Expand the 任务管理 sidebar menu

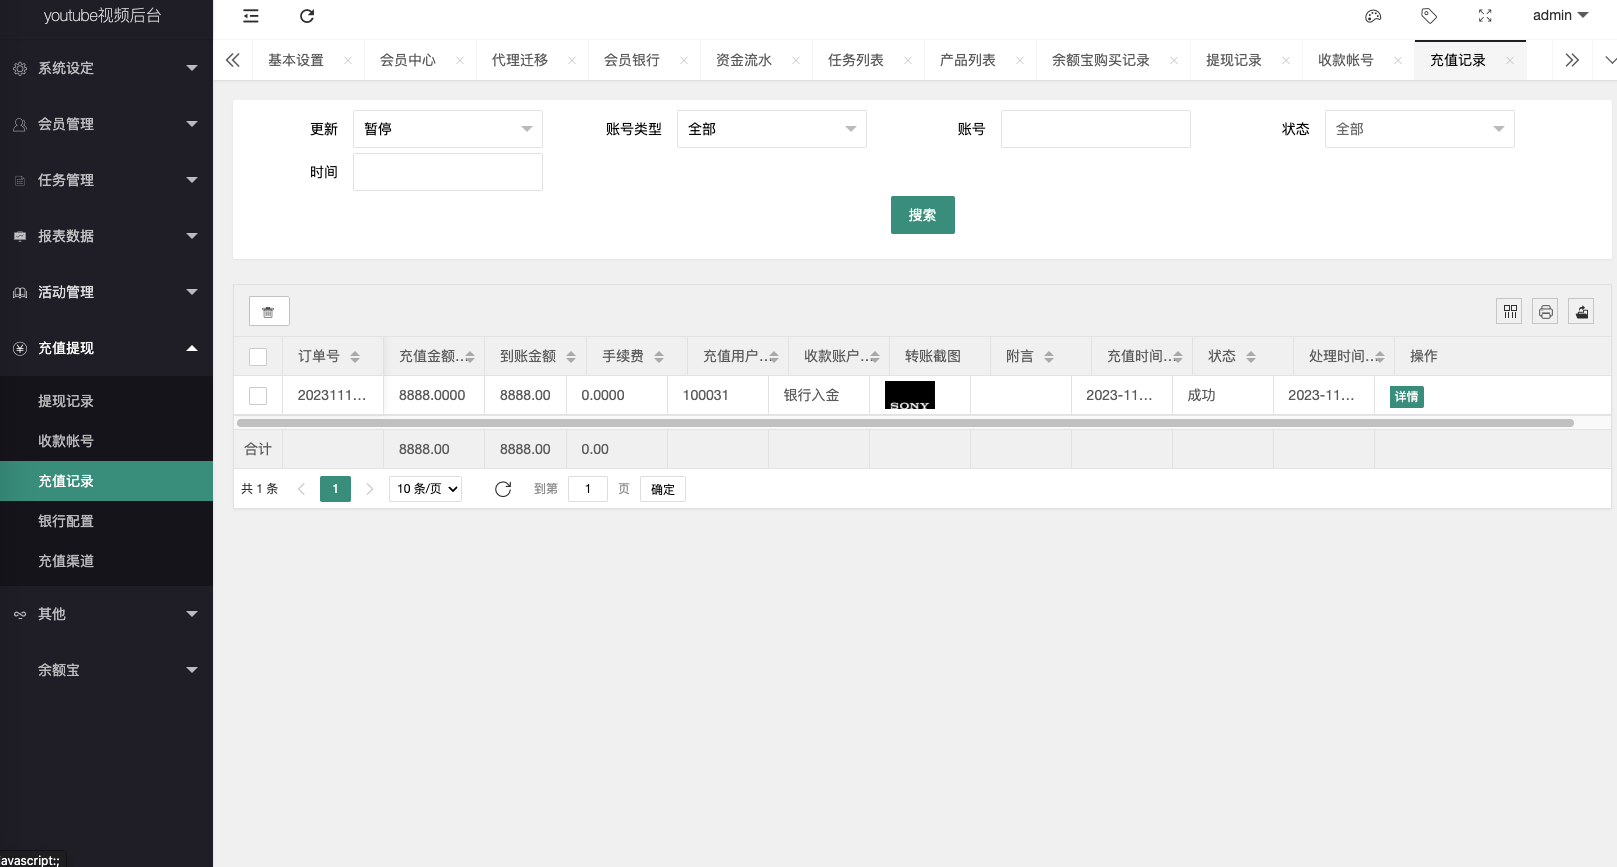pos(106,180)
